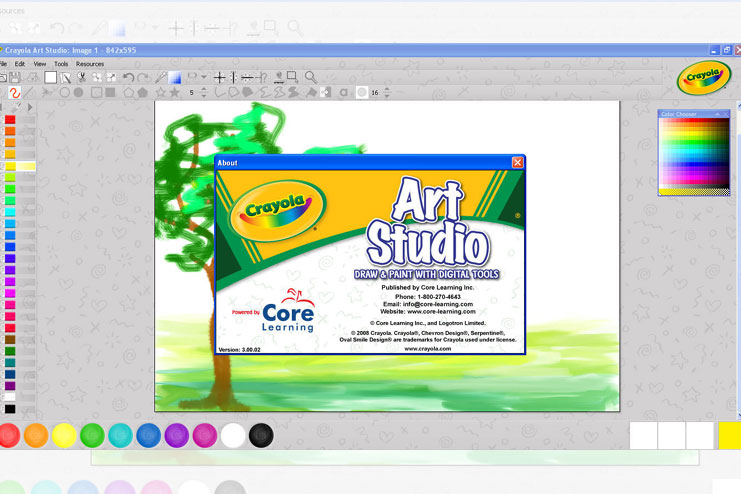
Task: Click the yellow current color box bottom right
Action: (x=729, y=435)
